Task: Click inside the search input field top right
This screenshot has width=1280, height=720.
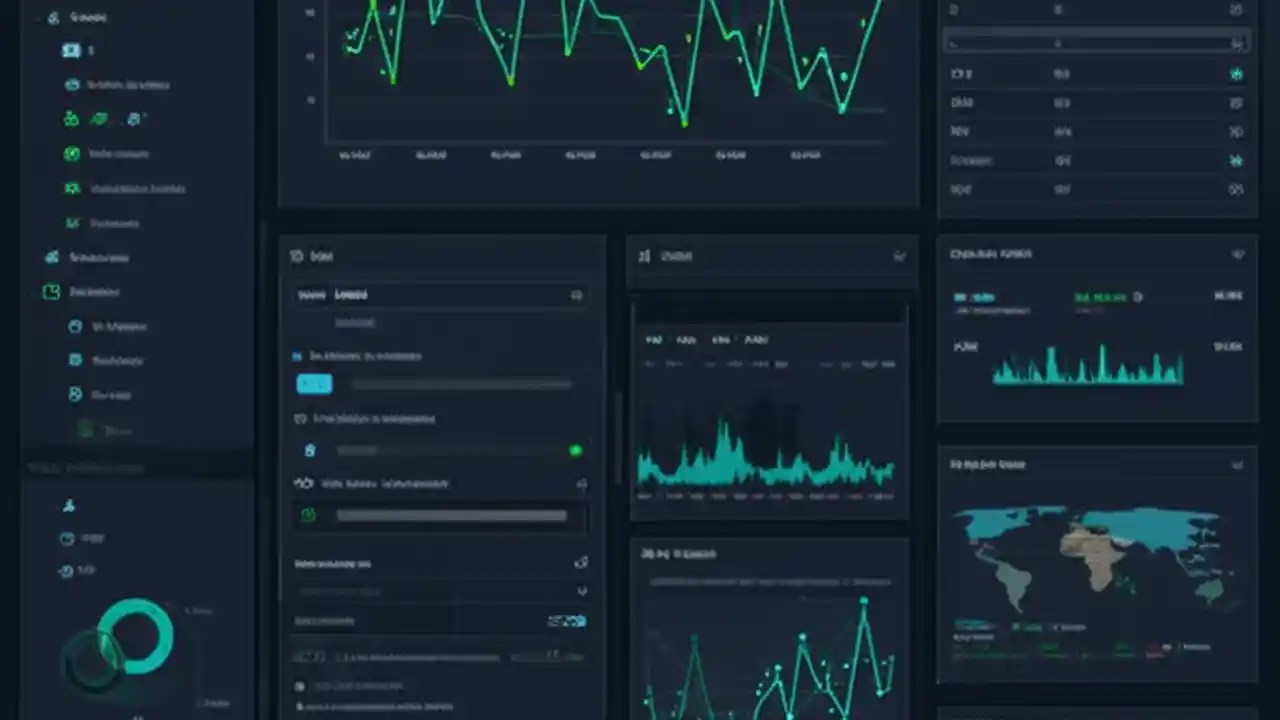Action: [x=1090, y=43]
